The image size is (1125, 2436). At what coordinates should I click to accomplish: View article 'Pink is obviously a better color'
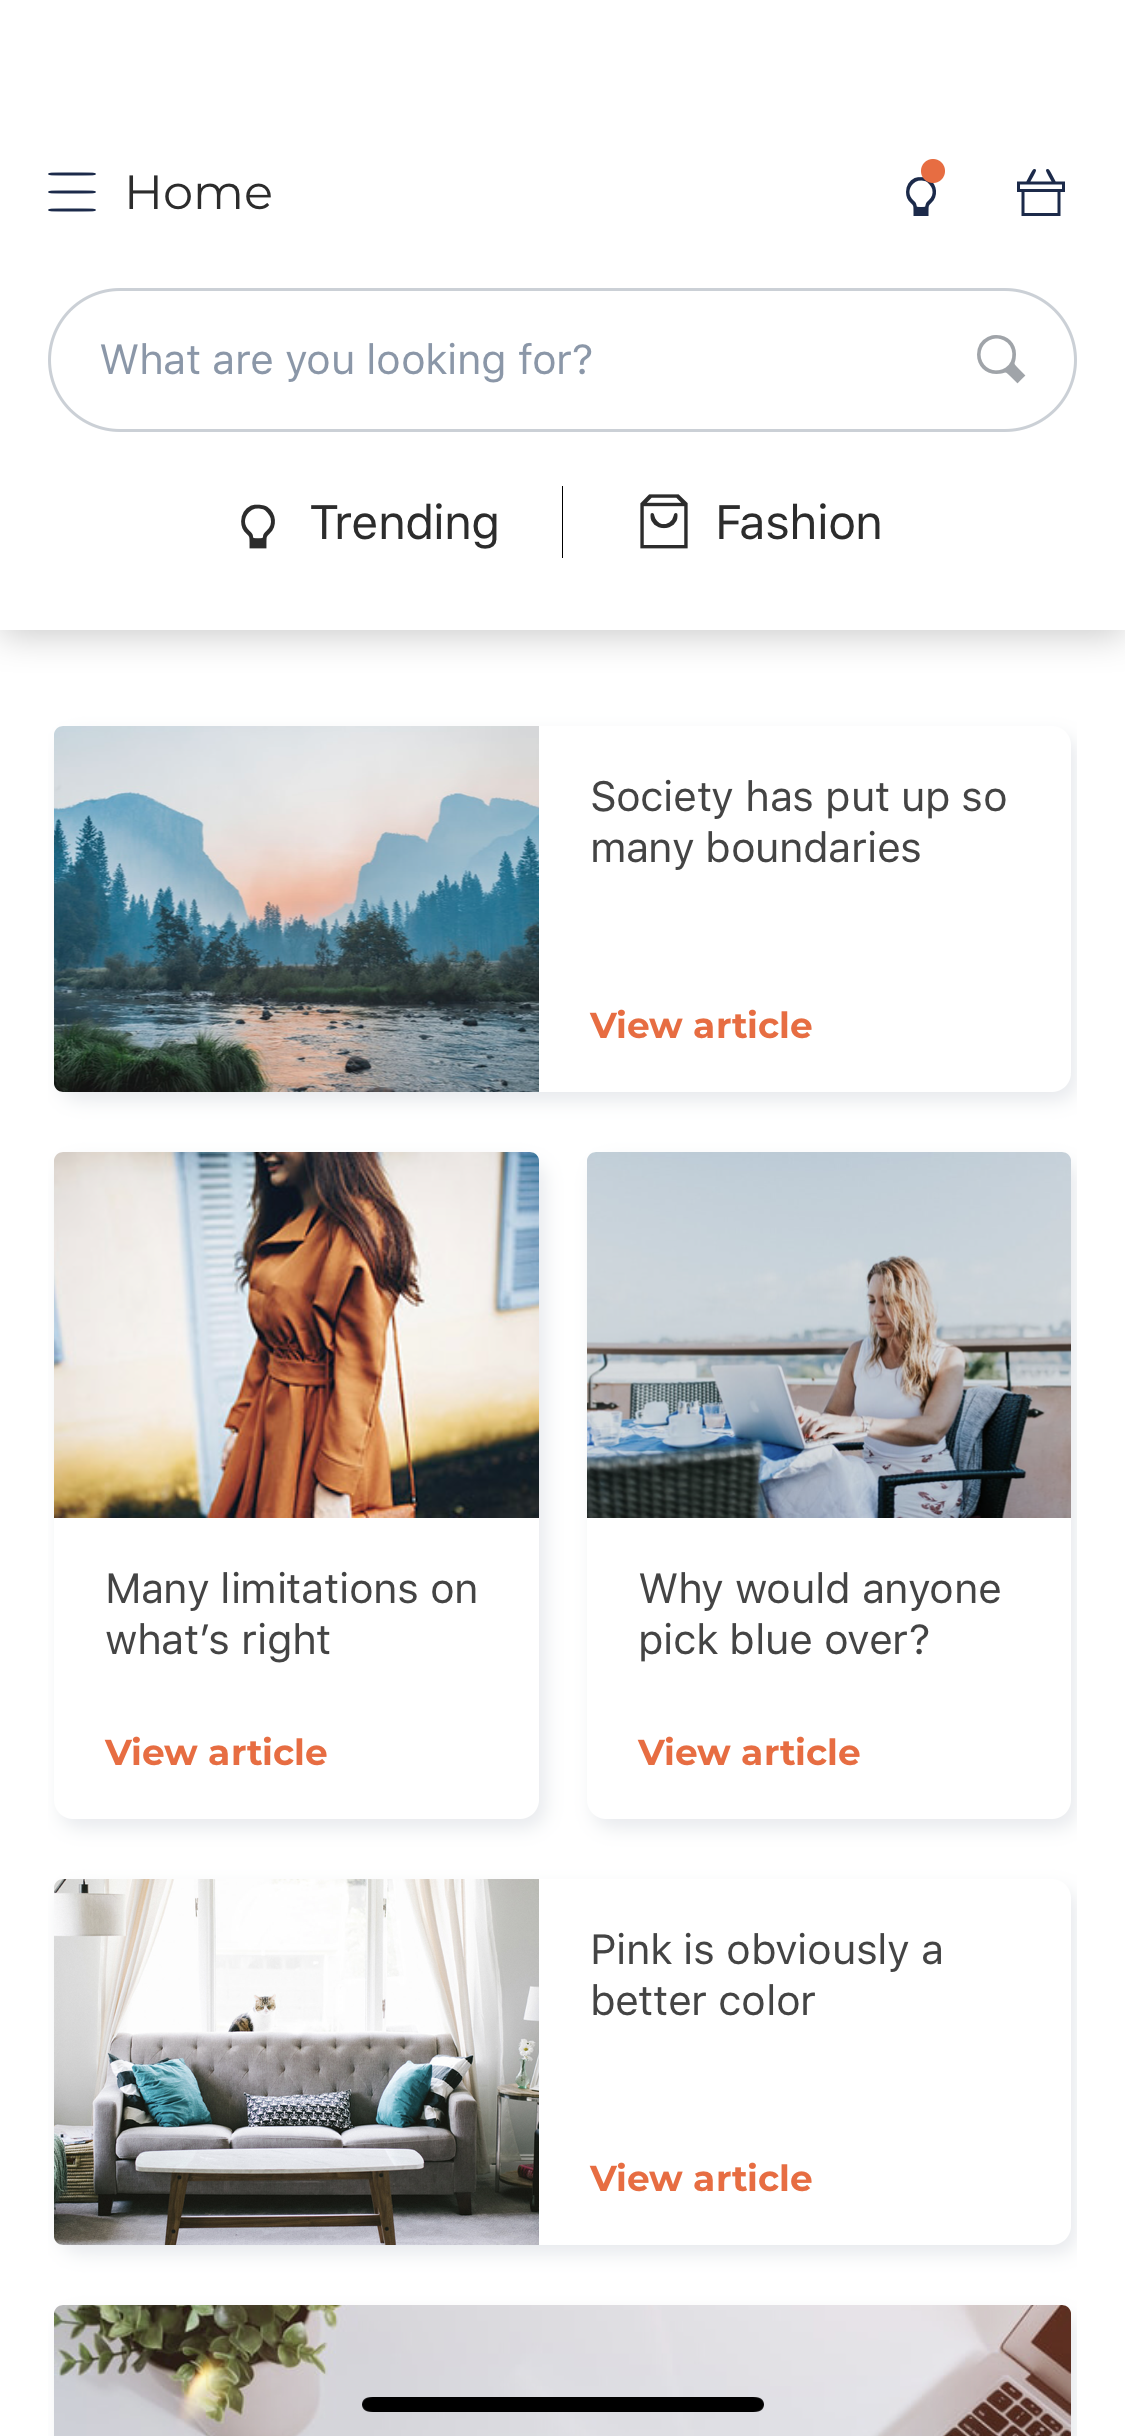pos(701,2178)
